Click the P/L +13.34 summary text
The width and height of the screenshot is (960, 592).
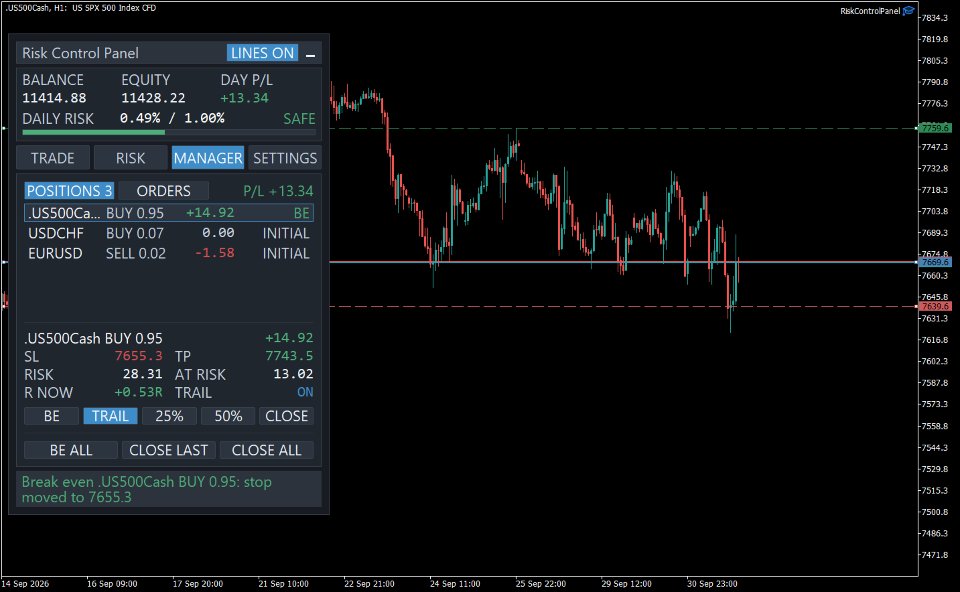[278, 191]
